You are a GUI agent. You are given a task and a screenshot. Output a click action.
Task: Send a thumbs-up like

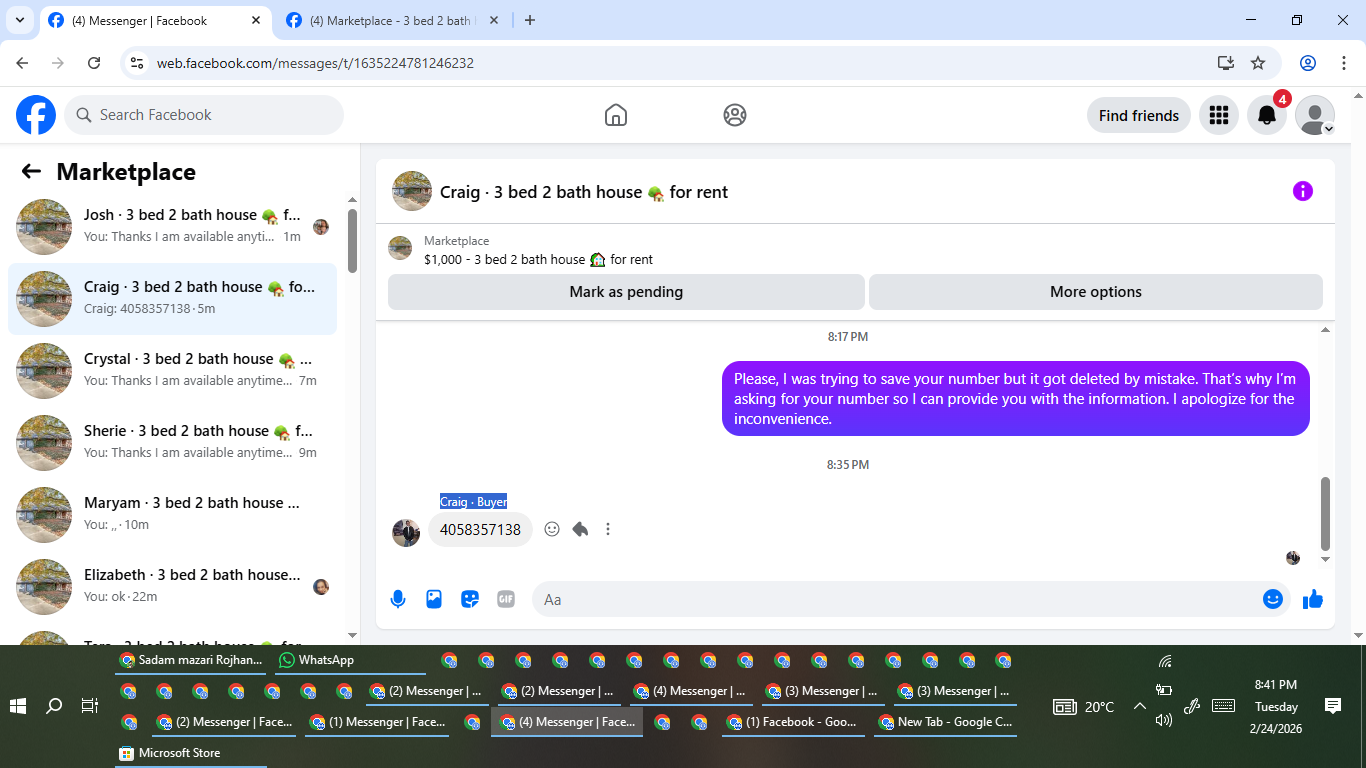point(1313,599)
